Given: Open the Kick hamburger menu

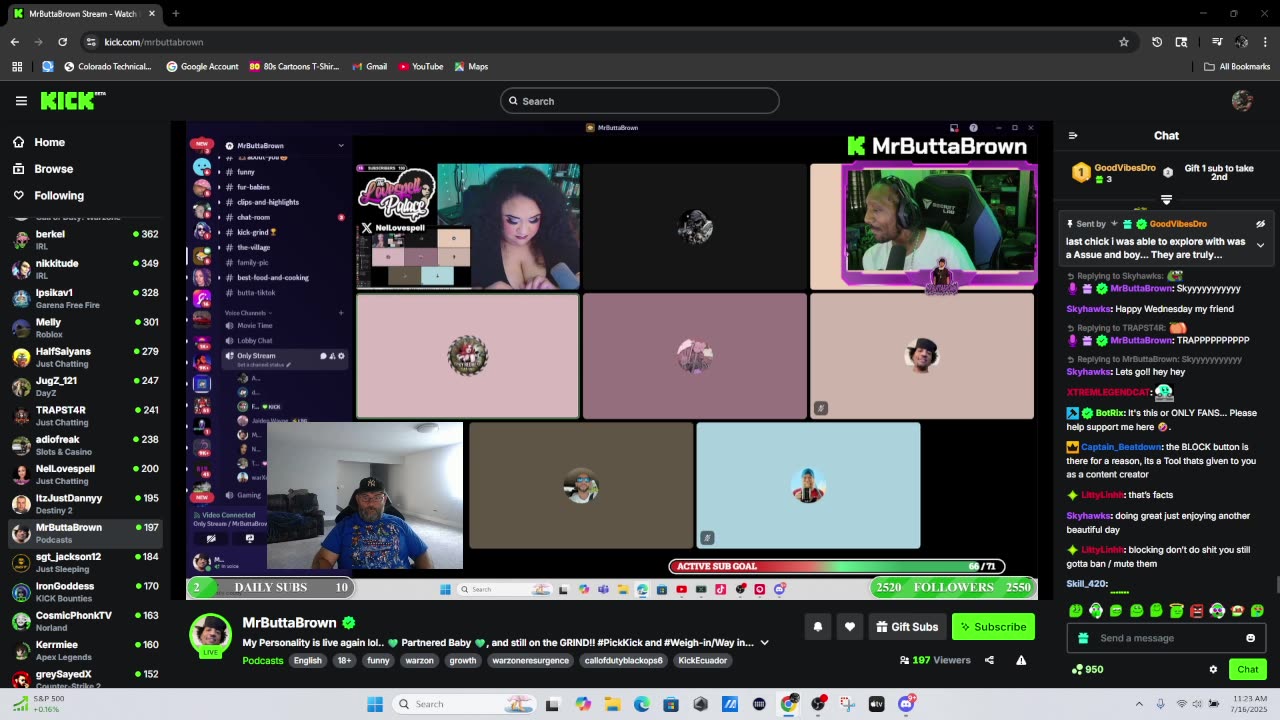Looking at the screenshot, I should pos(21,101).
